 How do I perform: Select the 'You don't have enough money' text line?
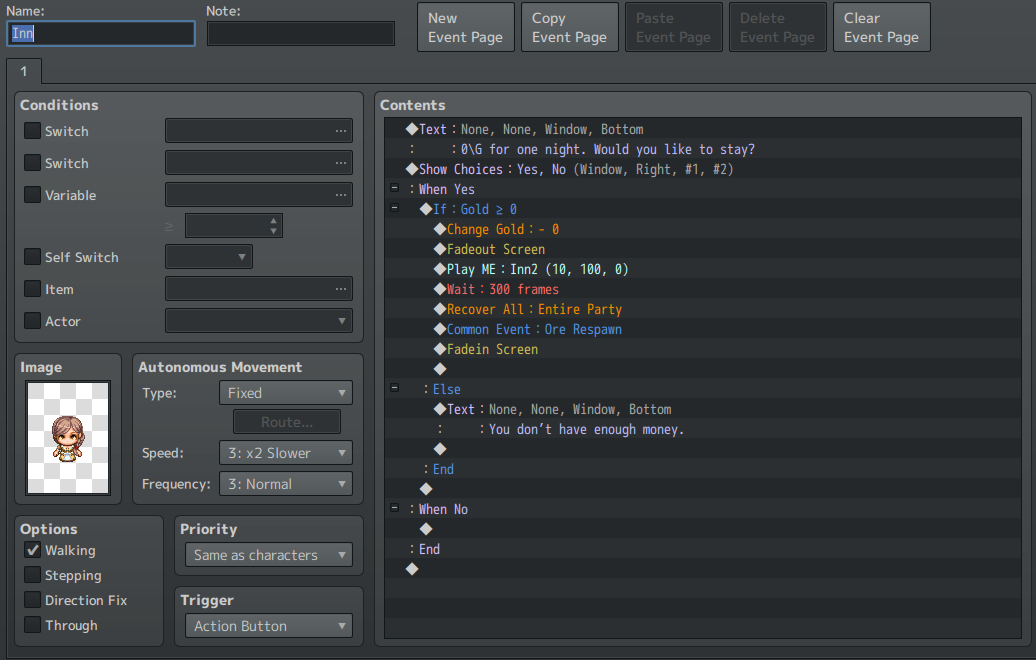click(703, 429)
